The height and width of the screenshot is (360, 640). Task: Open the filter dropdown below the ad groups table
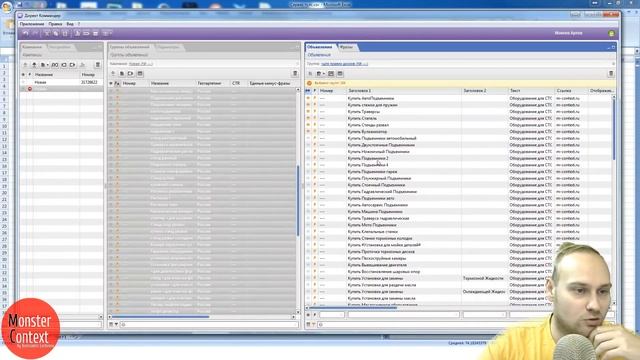[x=116, y=324]
